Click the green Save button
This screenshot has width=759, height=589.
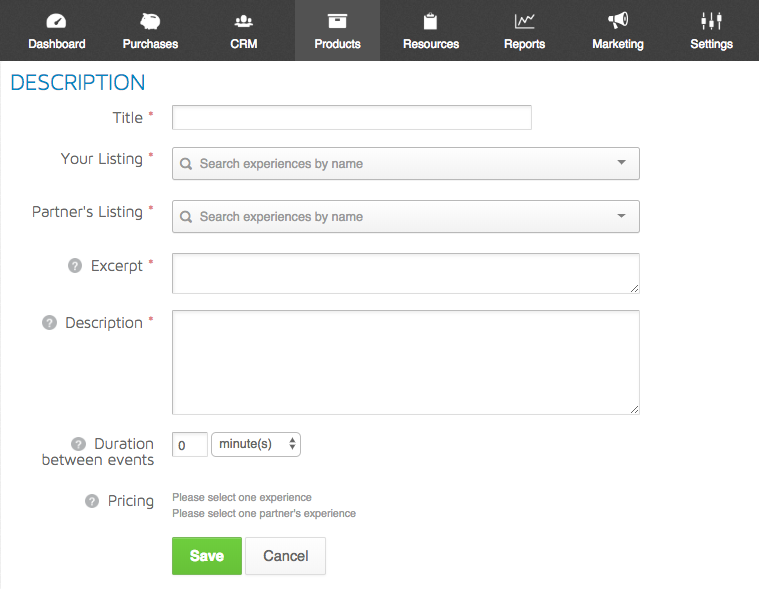click(x=207, y=556)
